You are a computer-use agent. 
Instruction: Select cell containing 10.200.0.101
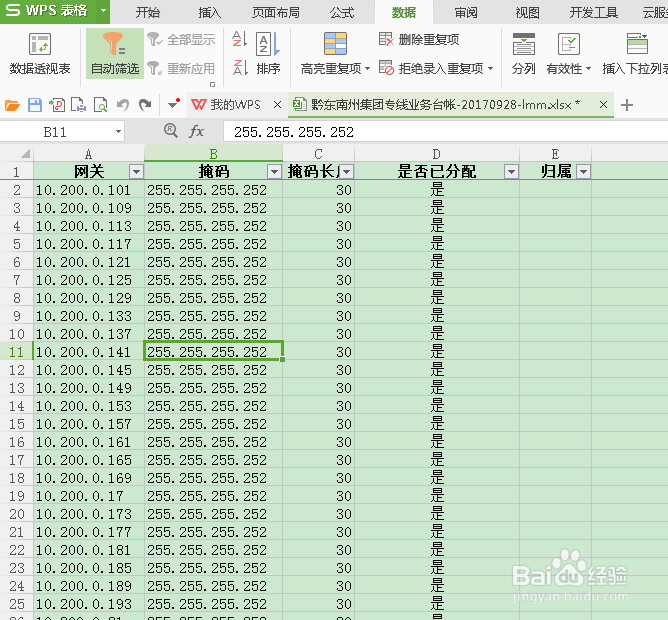coord(89,190)
